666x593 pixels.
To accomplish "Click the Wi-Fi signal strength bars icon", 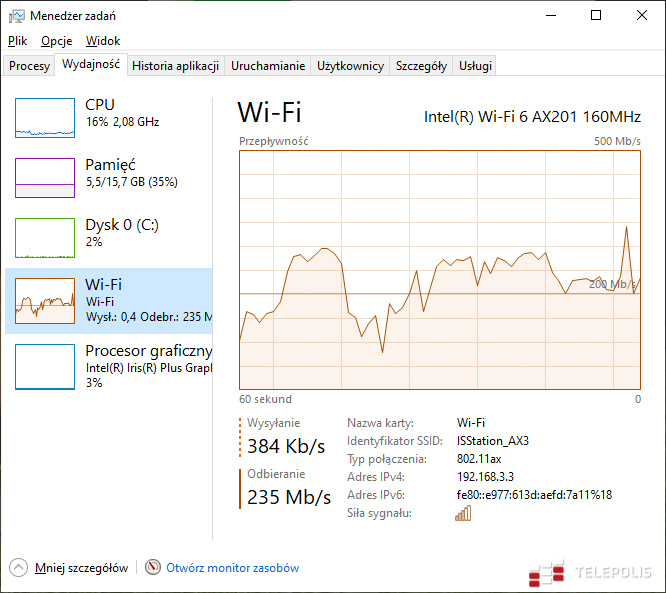I will pyautogui.click(x=463, y=513).
